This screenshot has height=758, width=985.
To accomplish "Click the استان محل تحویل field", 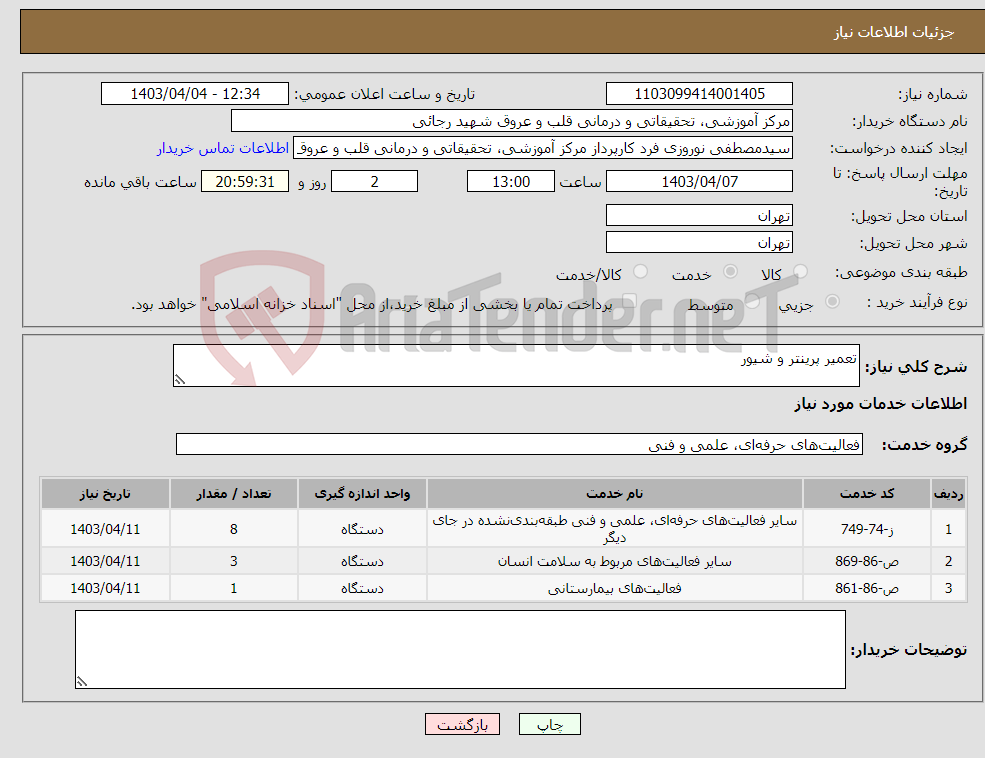I will pyautogui.click(x=699, y=215).
